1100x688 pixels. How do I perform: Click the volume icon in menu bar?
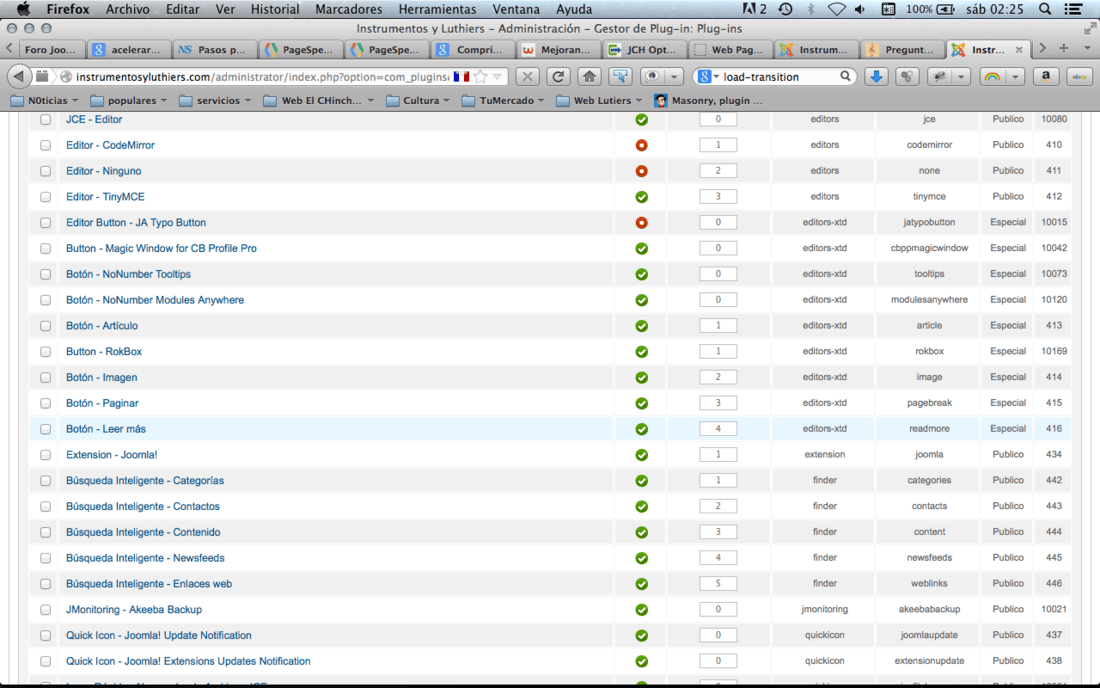point(860,9)
